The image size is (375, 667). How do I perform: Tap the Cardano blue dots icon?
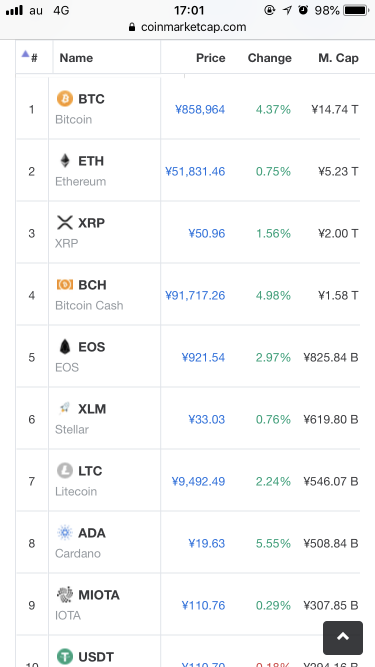coord(65,533)
